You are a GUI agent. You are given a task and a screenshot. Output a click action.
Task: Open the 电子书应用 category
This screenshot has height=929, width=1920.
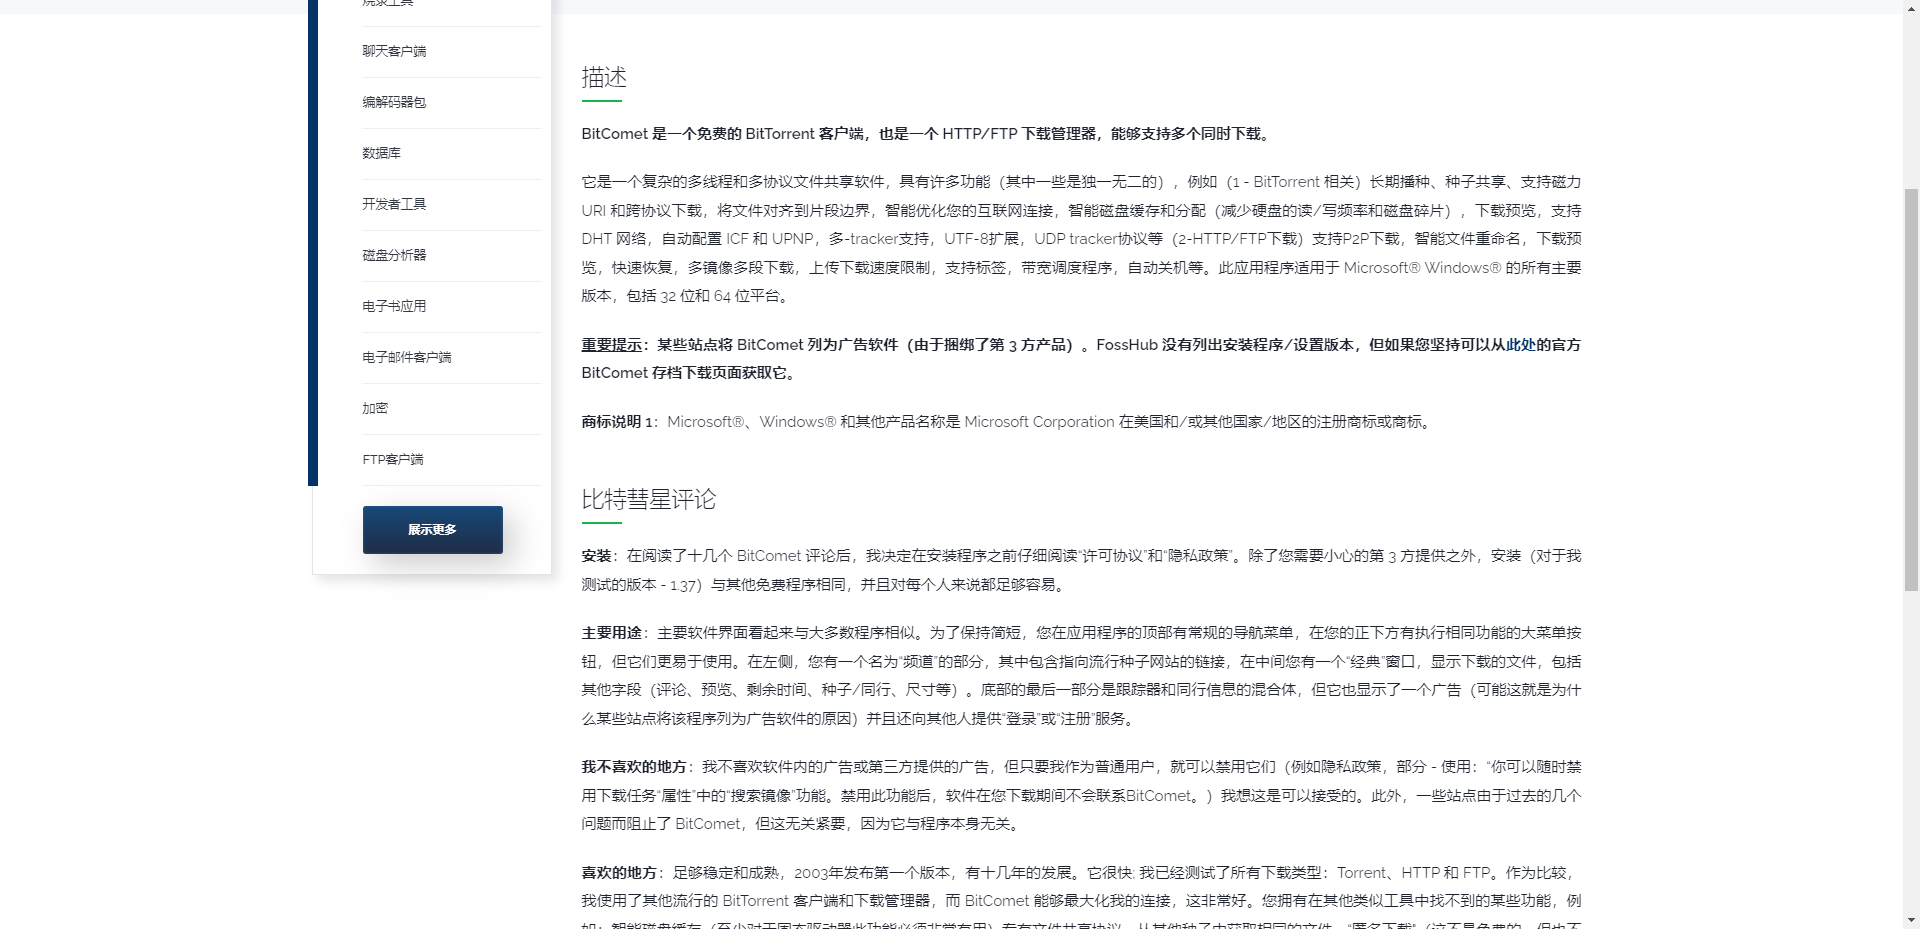click(394, 306)
